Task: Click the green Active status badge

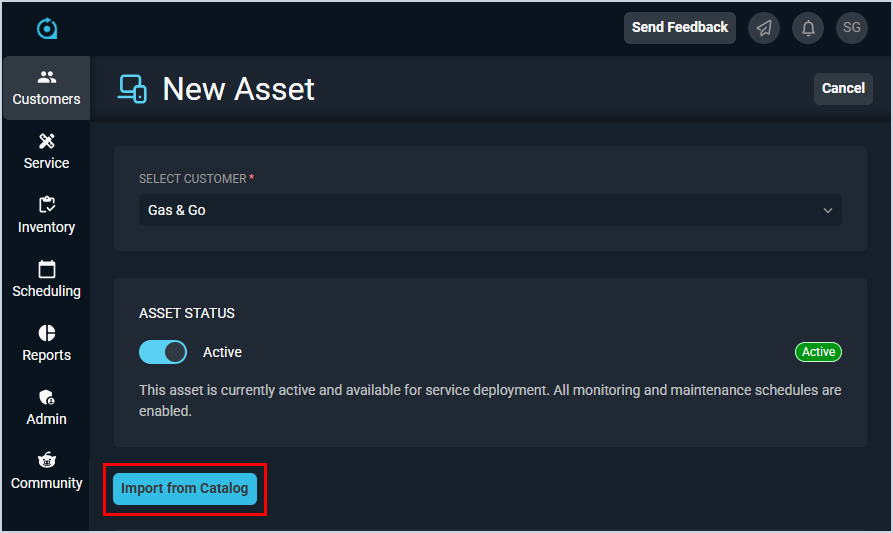Action: [x=818, y=352]
